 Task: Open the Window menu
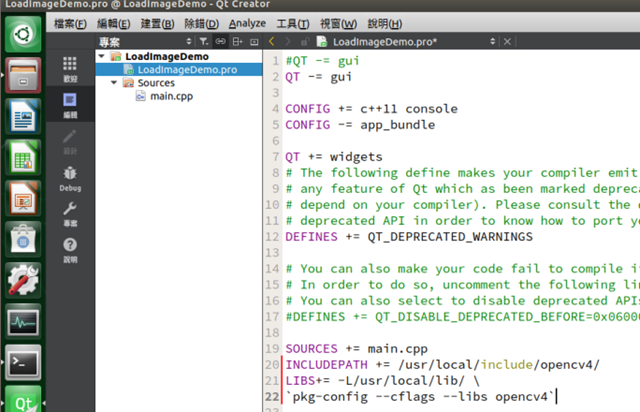[338, 24]
